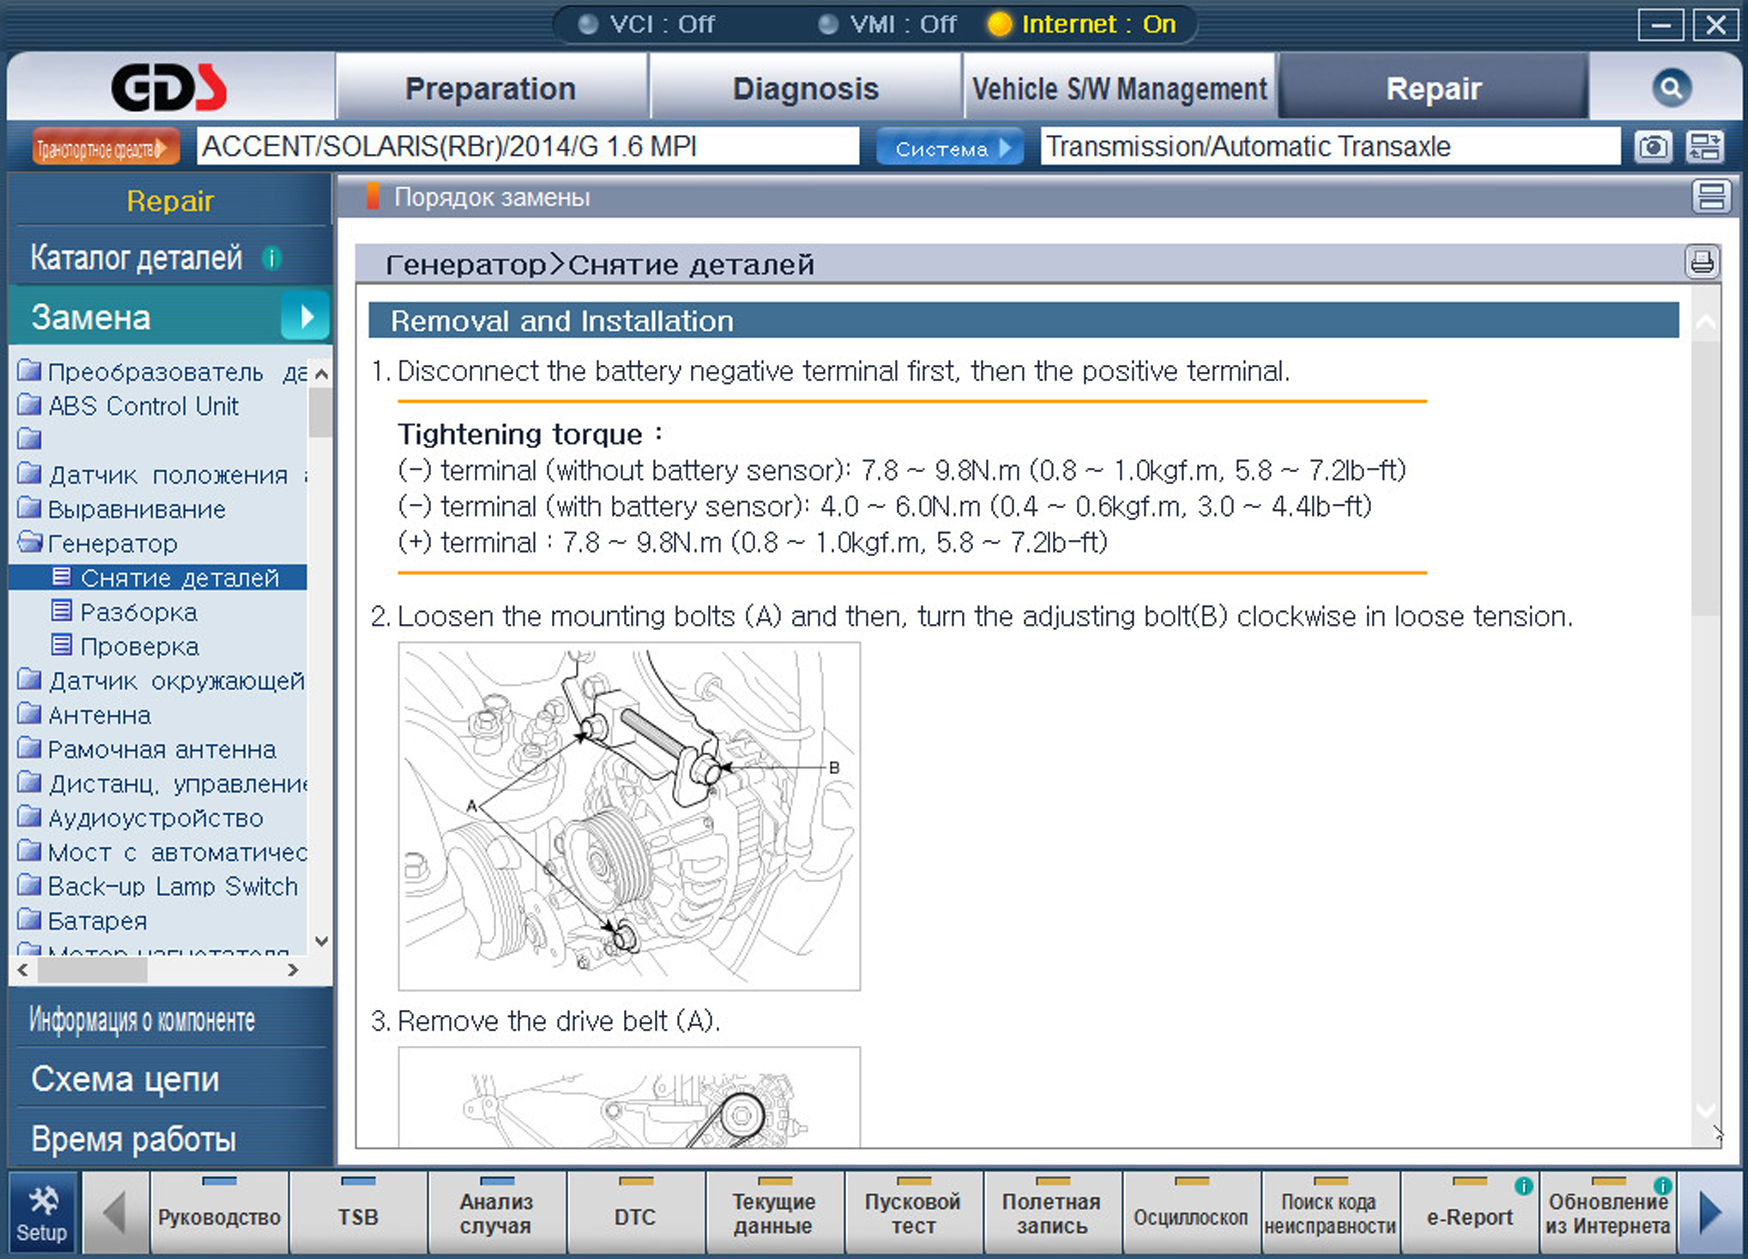Screen dimensions: 1748x1259
Task: Switch to the Diagnosis tab
Action: coord(805,89)
